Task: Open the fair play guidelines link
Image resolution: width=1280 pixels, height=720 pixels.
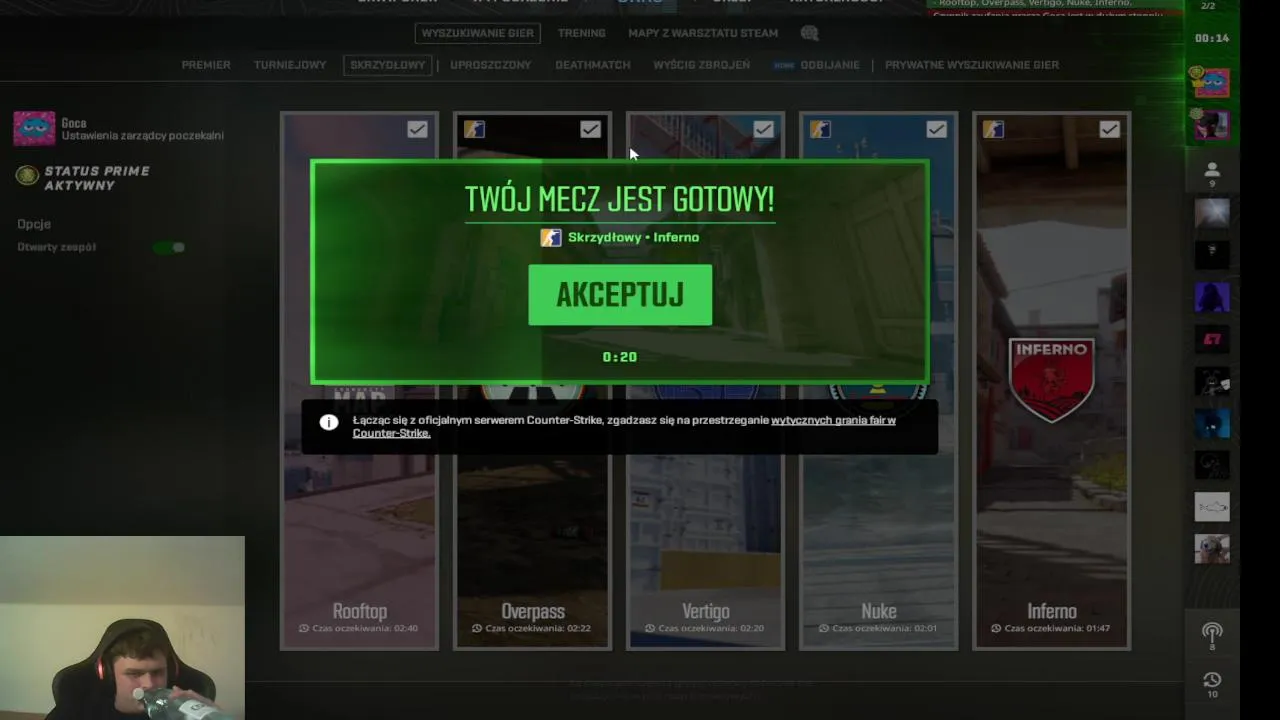Action: (624, 427)
